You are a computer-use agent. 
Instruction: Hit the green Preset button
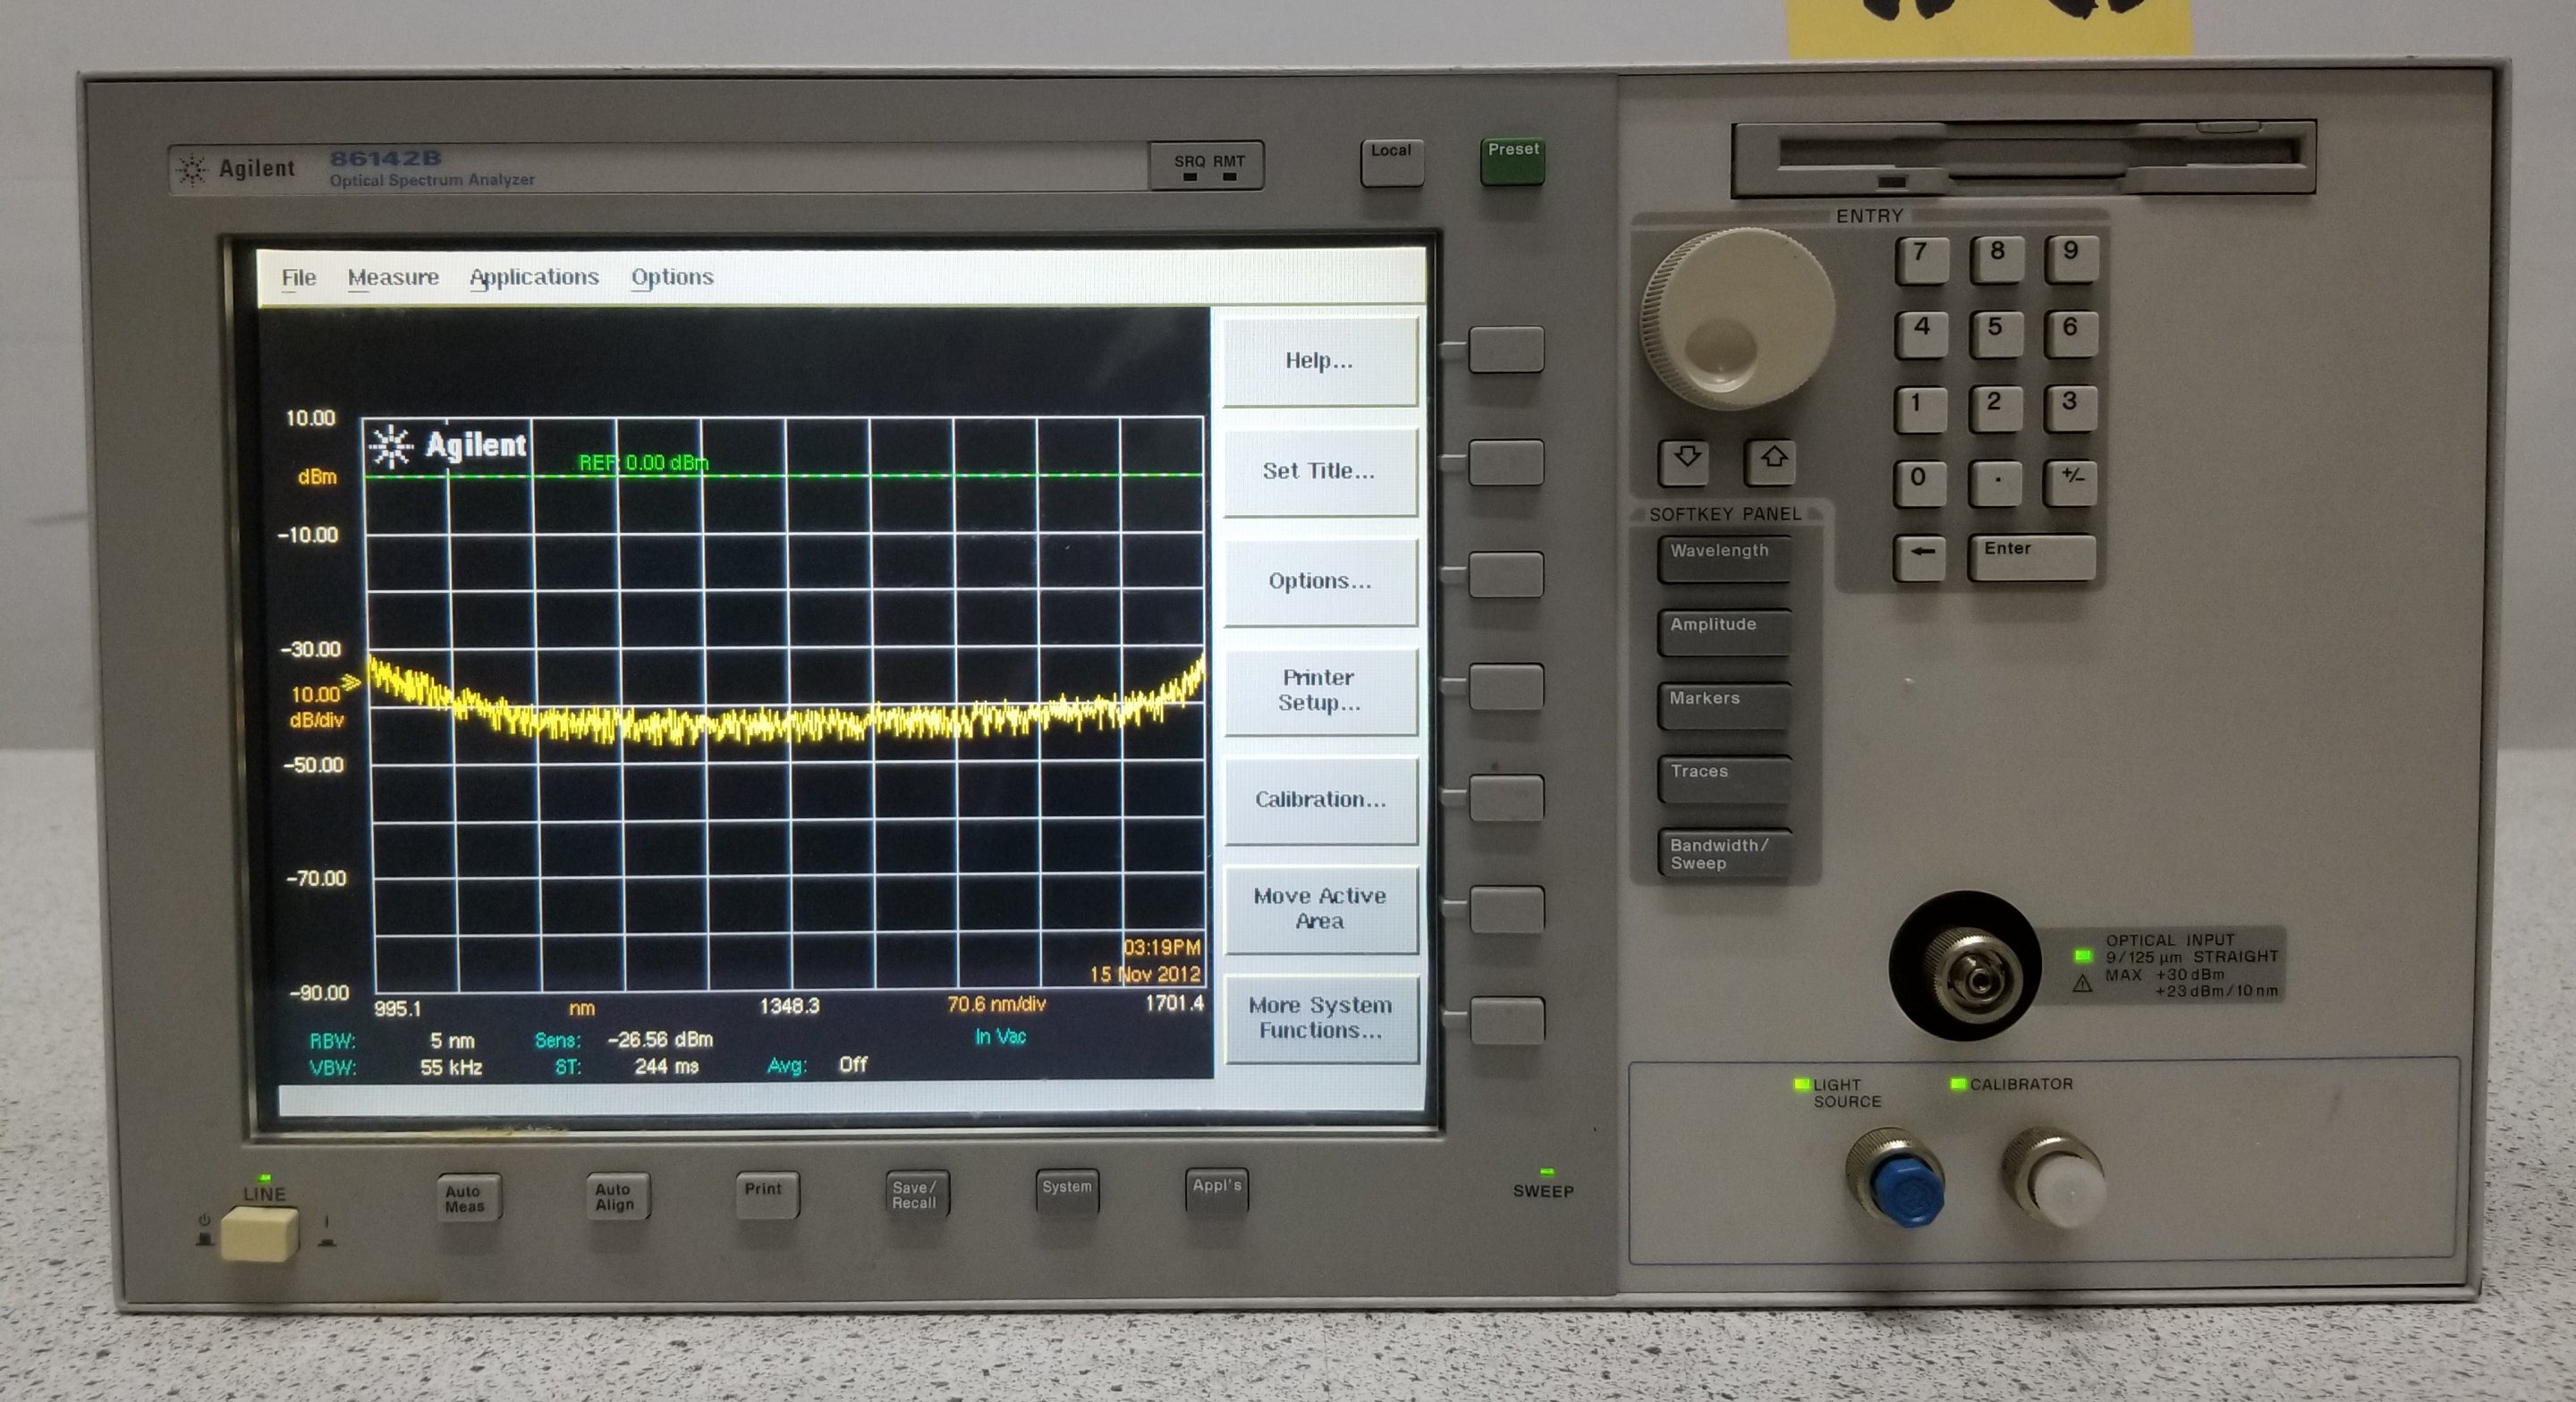pyautogui.click(x=1512, y=161)
